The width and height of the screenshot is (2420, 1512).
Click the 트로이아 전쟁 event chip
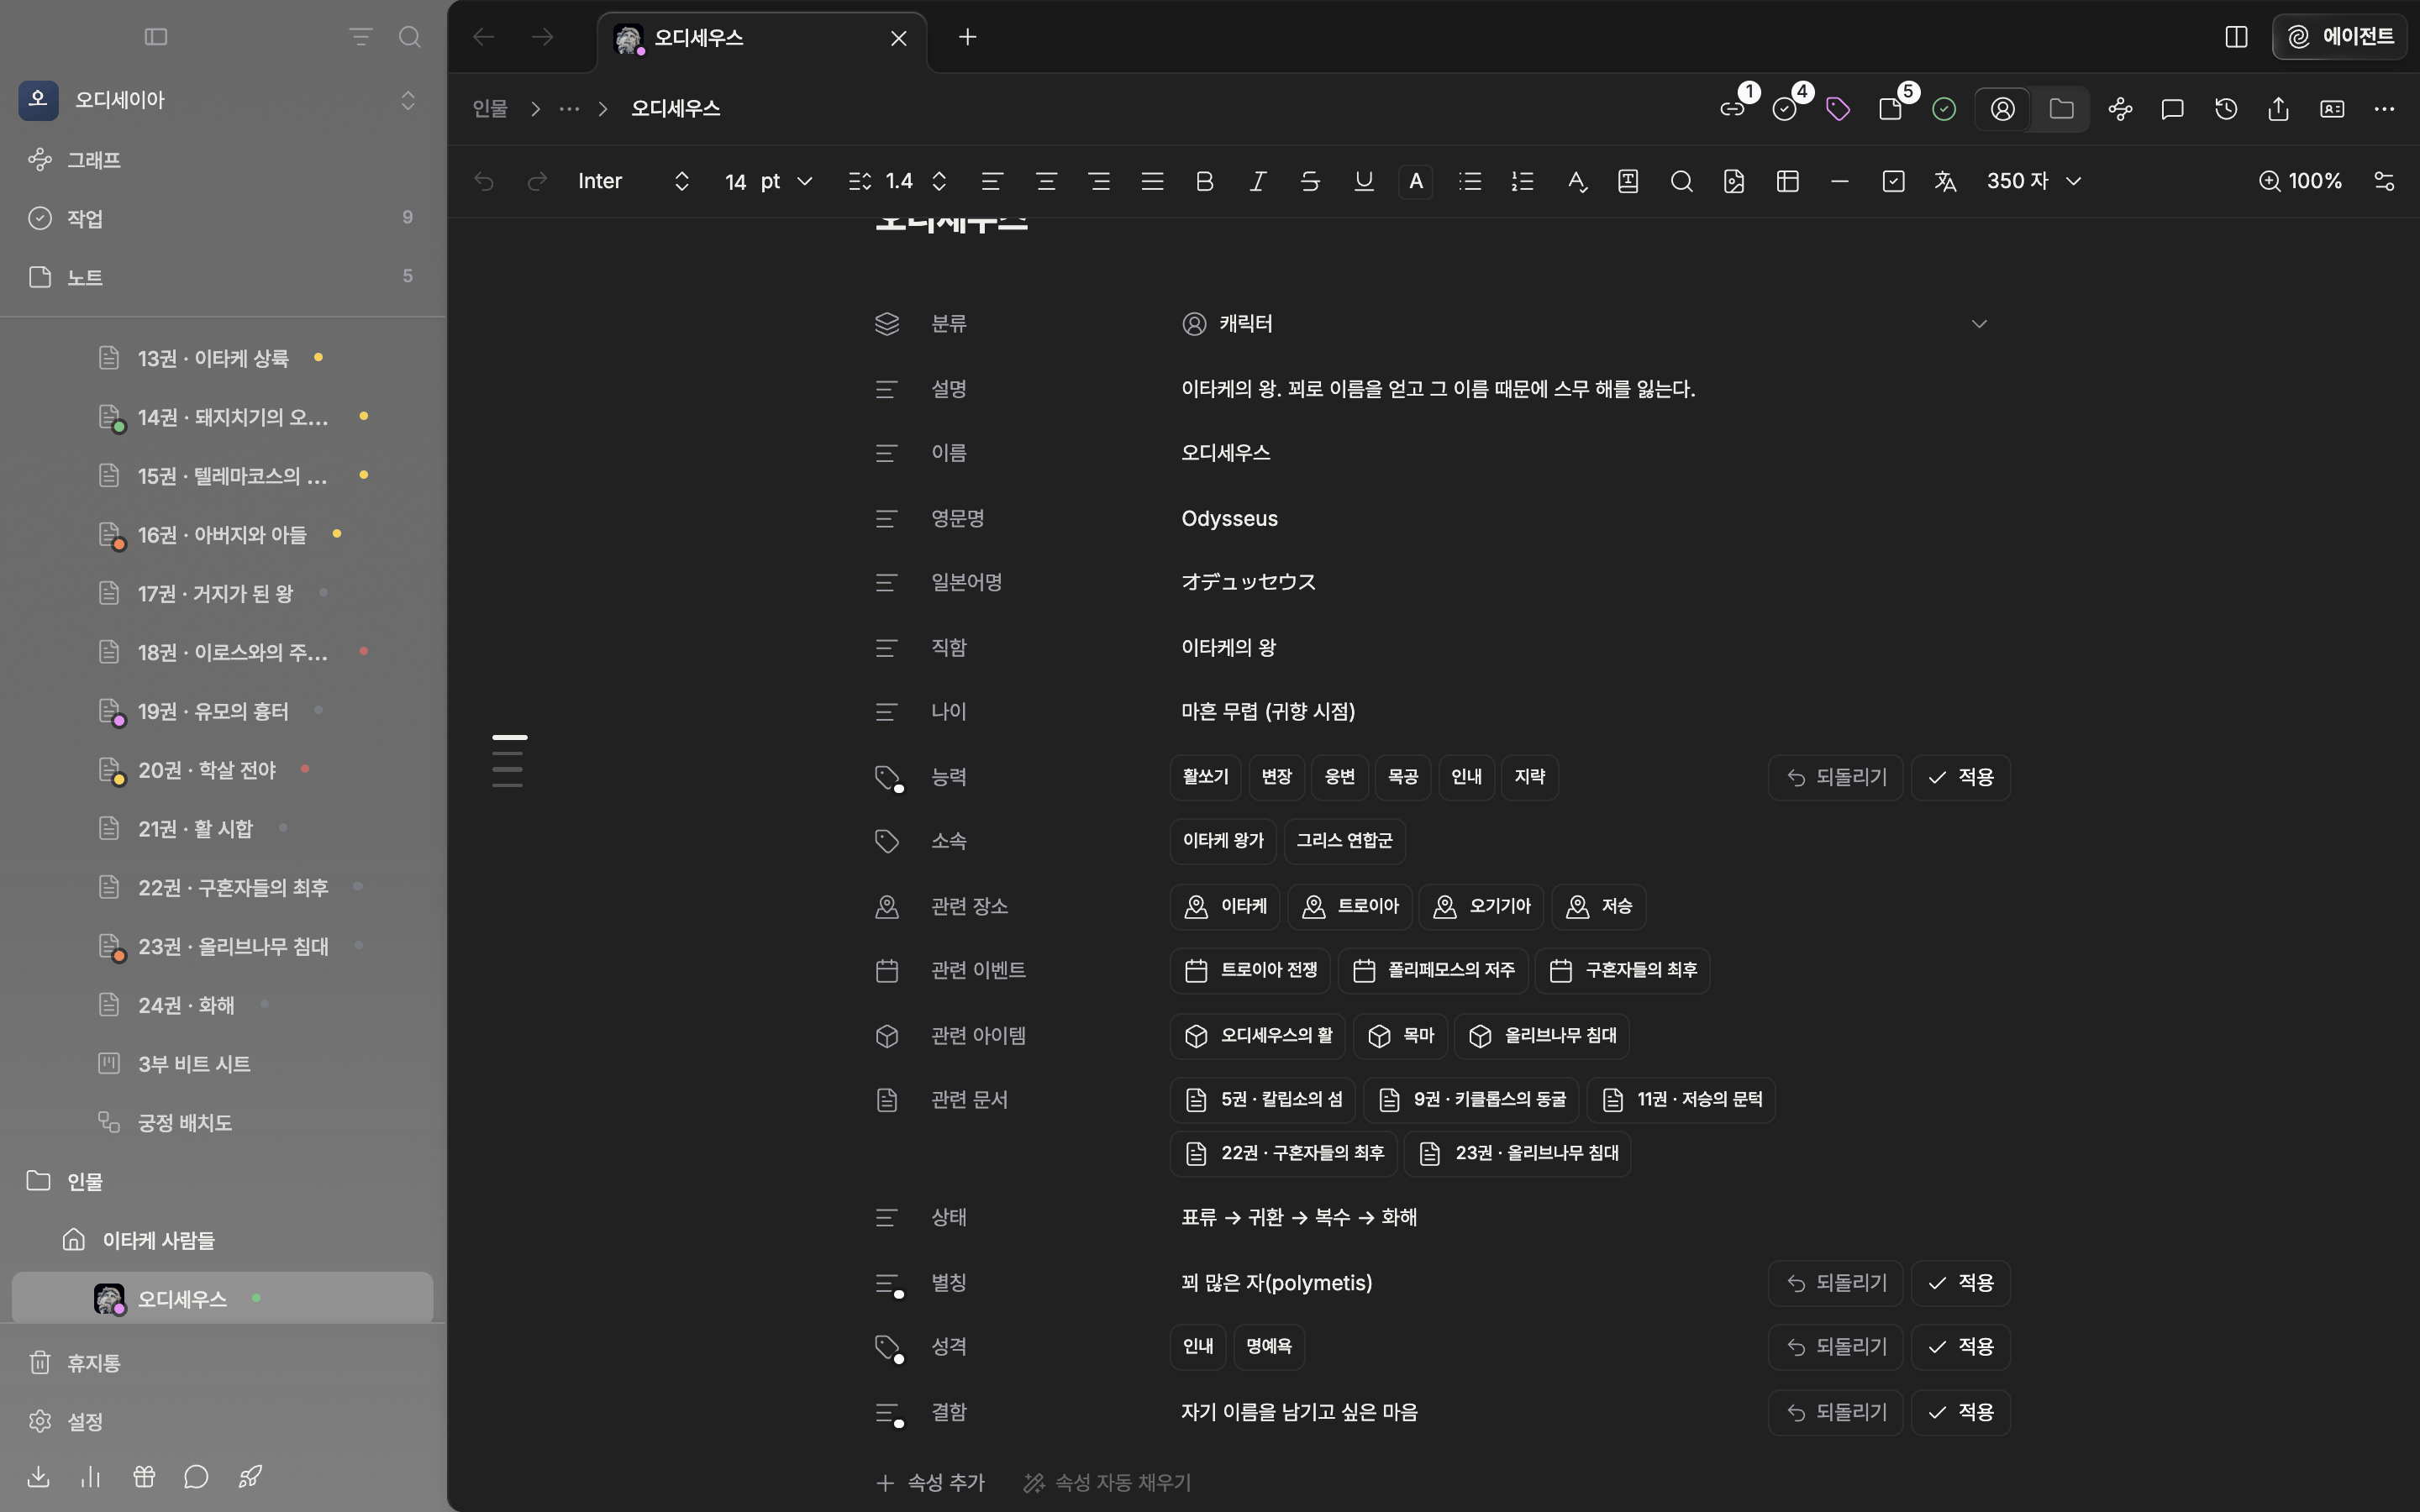point(1250,970)
